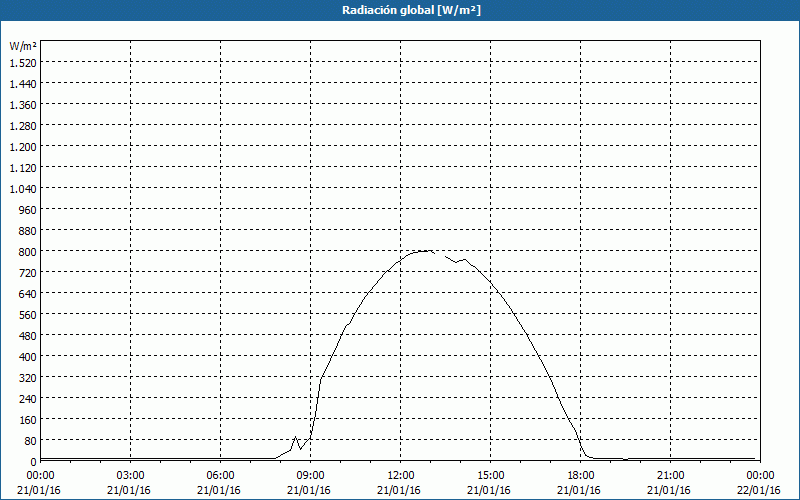The image size is (800, 500).
Task: Click the 12:00 time axis label
Action: pyautogui.click(x=401, y=476)
